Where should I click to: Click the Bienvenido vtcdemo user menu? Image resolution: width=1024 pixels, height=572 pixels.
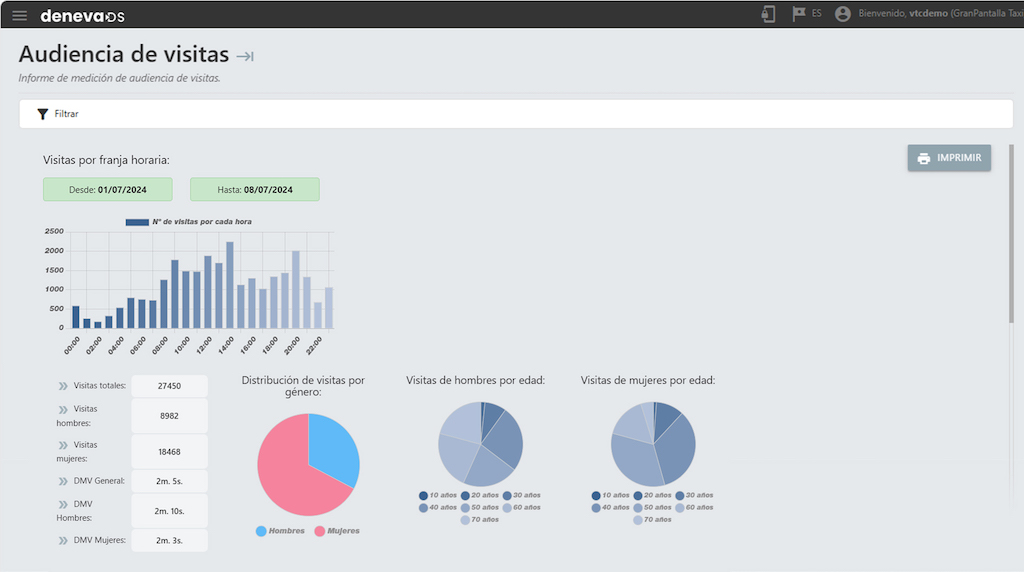click(935, 14)
